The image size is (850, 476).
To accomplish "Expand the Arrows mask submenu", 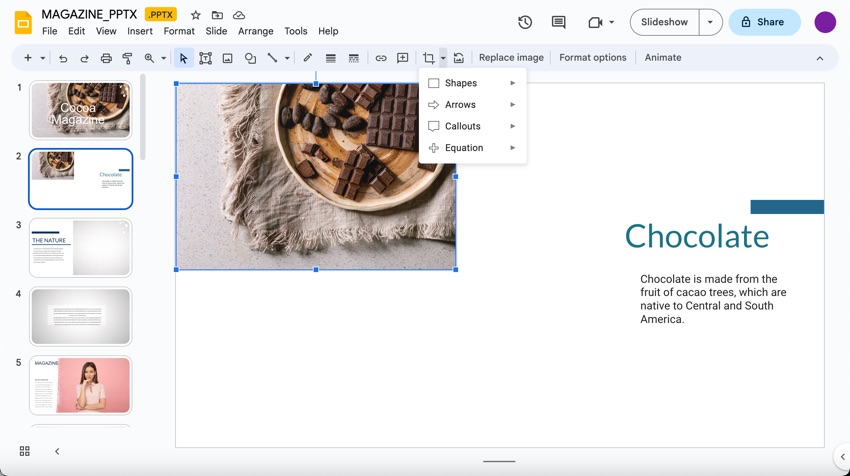I will 472,105.
